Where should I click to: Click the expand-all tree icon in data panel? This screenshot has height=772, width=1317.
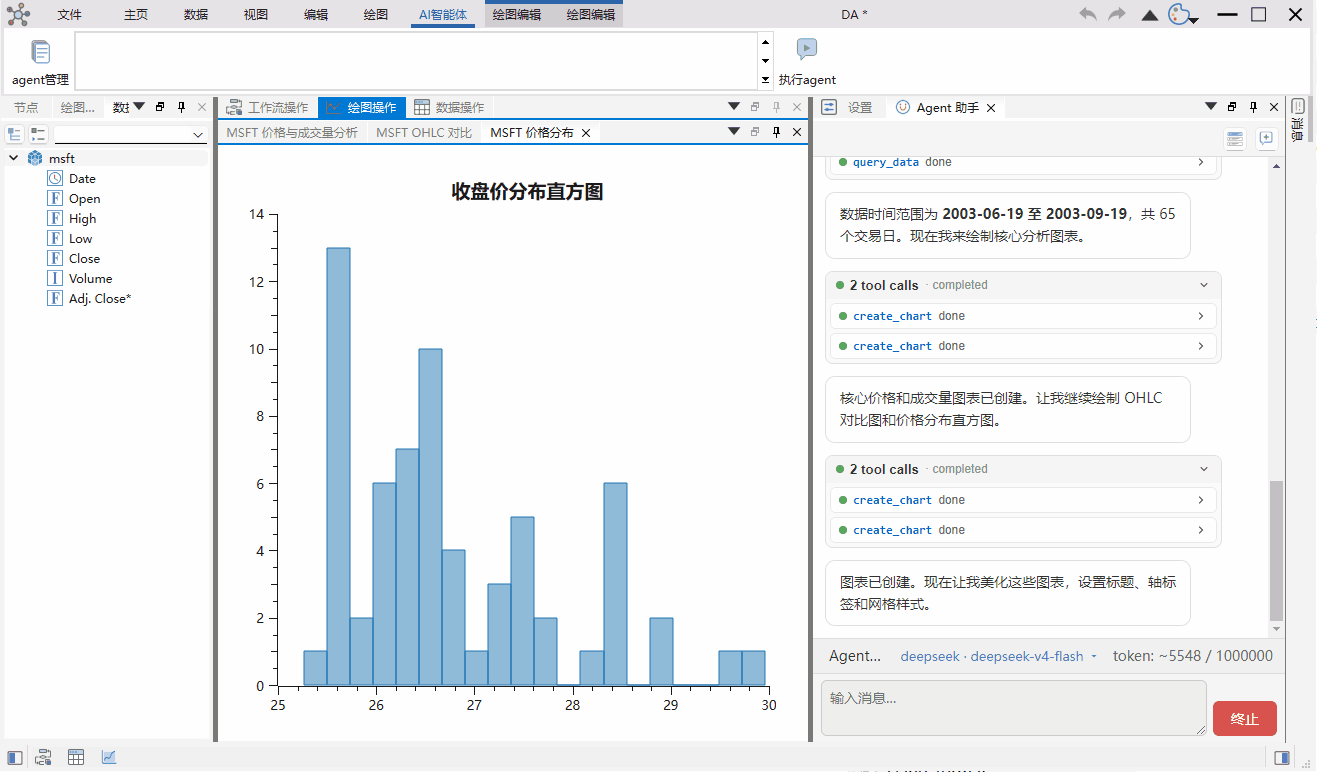(15, 134)
